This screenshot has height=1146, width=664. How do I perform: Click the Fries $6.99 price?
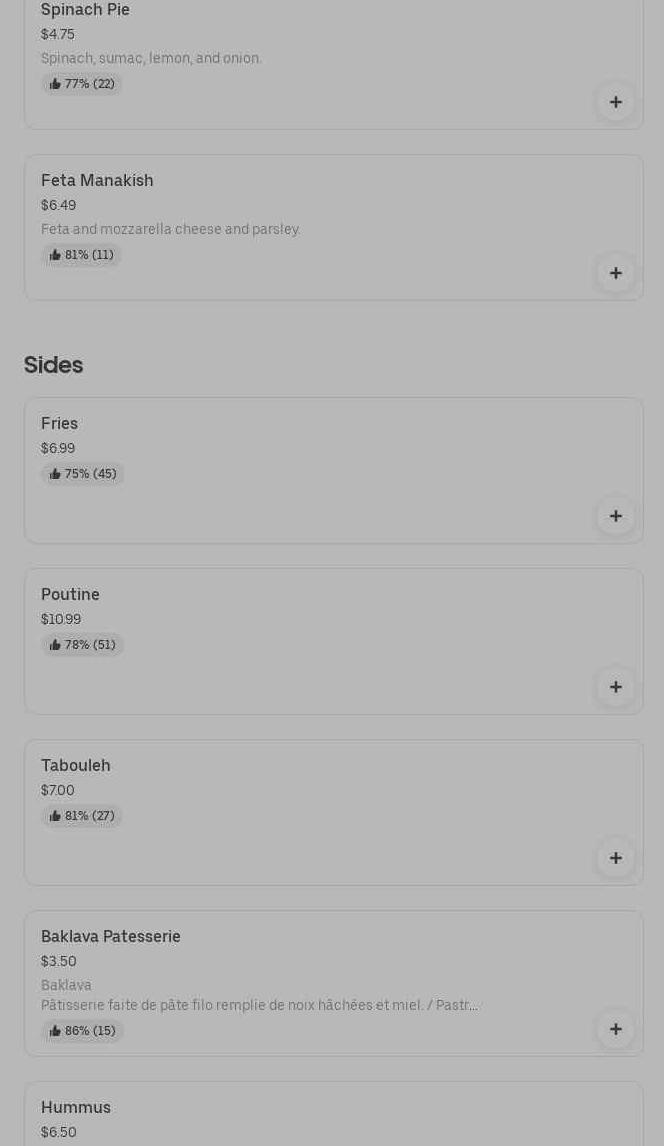pos(58,449)
